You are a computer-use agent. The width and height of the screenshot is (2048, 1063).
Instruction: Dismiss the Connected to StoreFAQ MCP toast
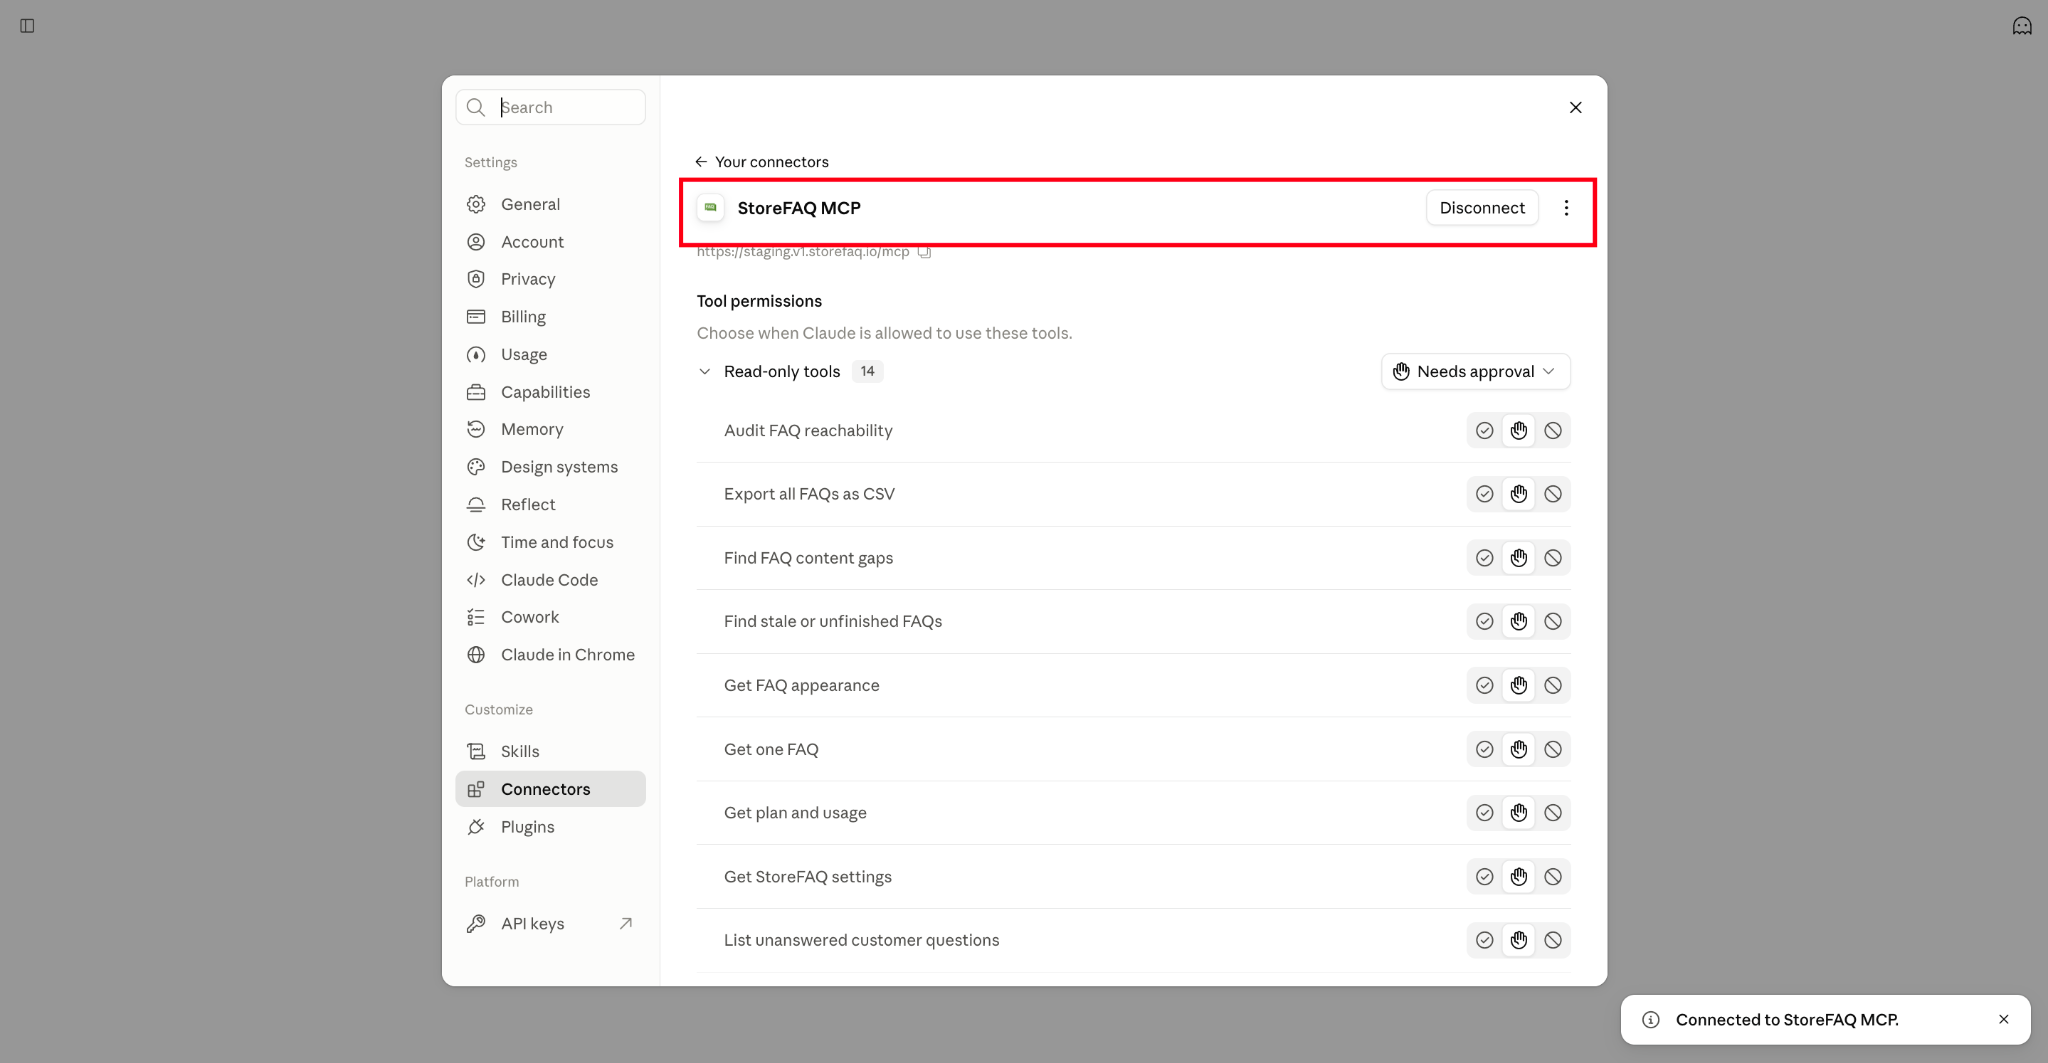(x=2003, y=1020)
